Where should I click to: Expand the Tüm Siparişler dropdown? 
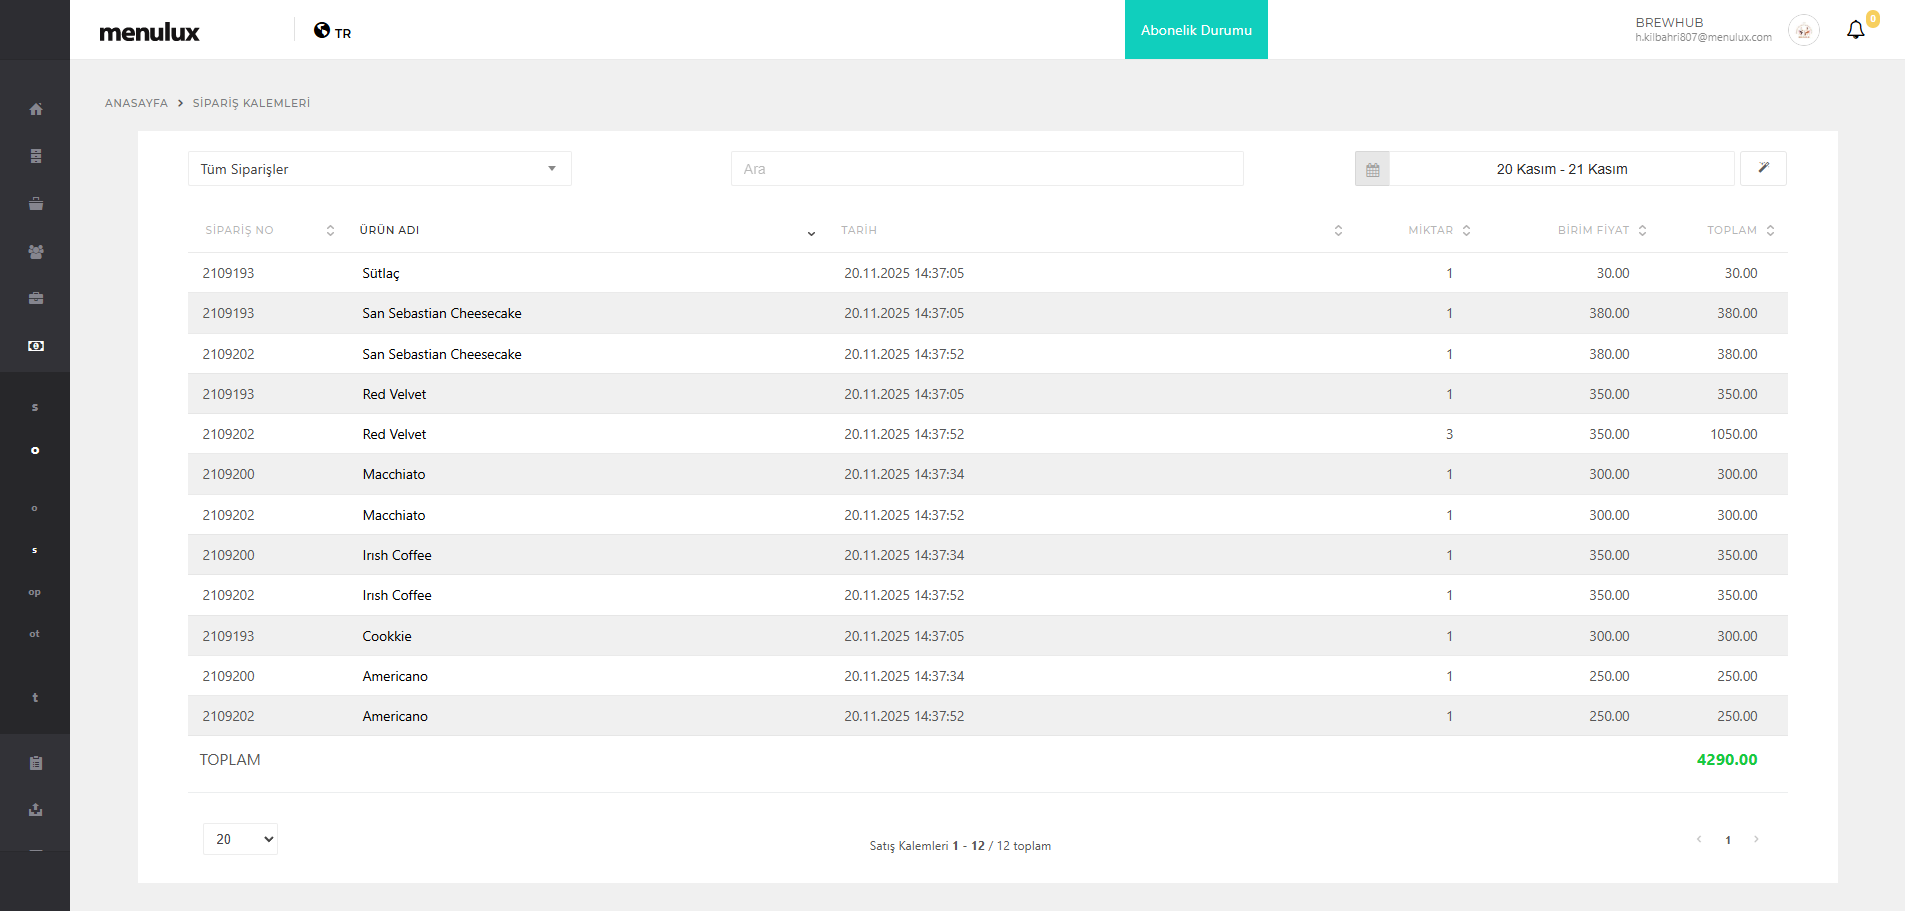tap(379, 169)
